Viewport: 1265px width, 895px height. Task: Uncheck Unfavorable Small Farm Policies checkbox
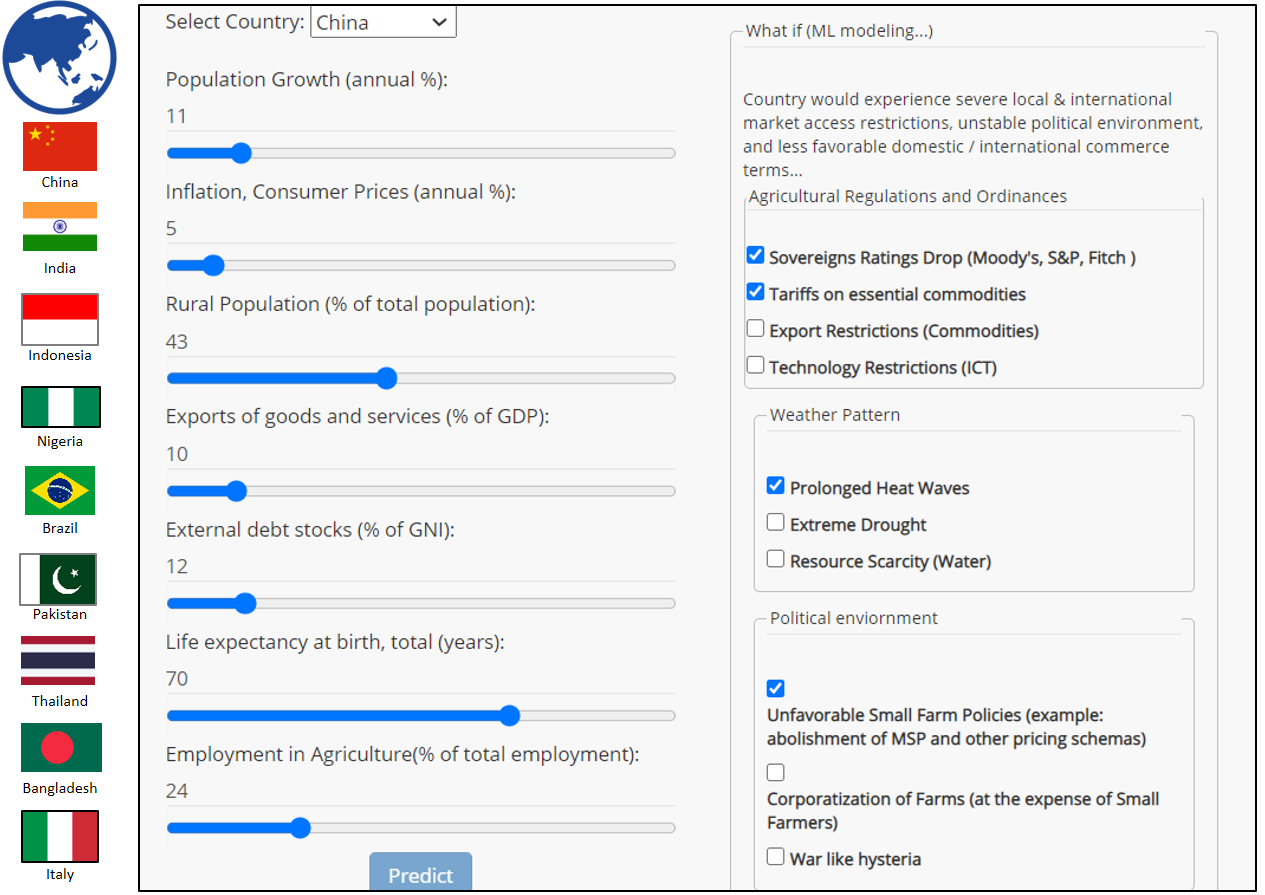point(776,689)
